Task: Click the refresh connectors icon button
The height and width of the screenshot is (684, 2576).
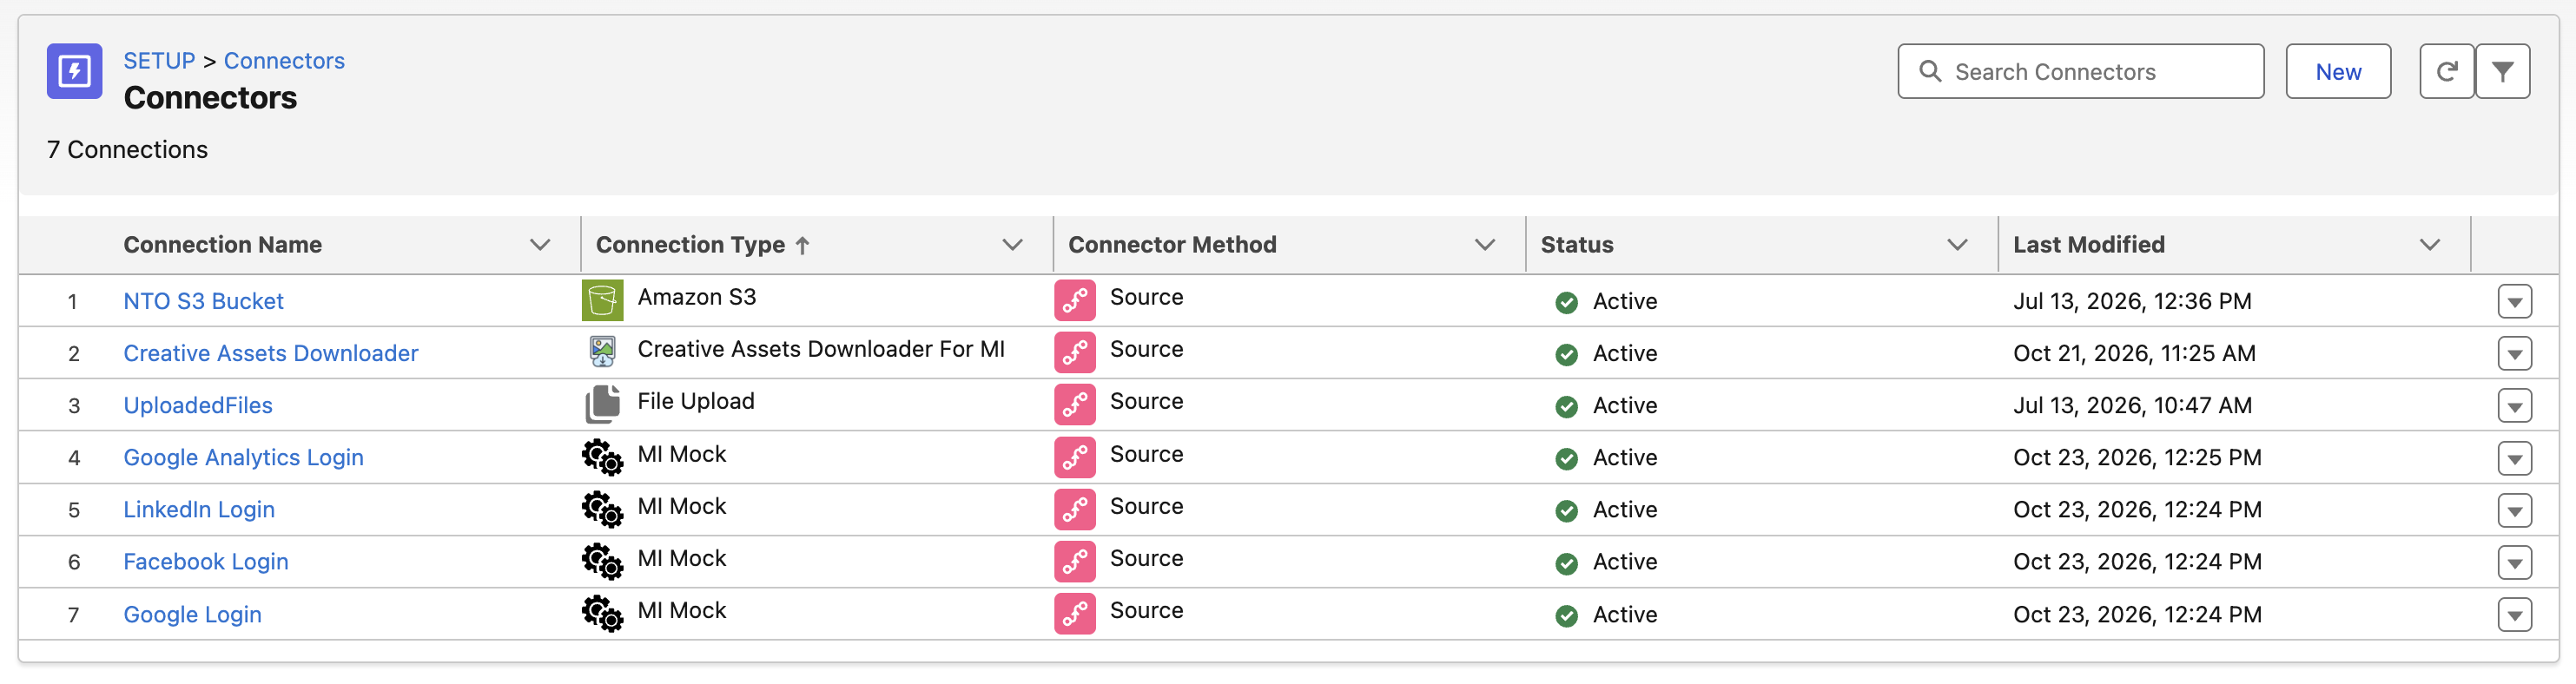Action: 2446,71
